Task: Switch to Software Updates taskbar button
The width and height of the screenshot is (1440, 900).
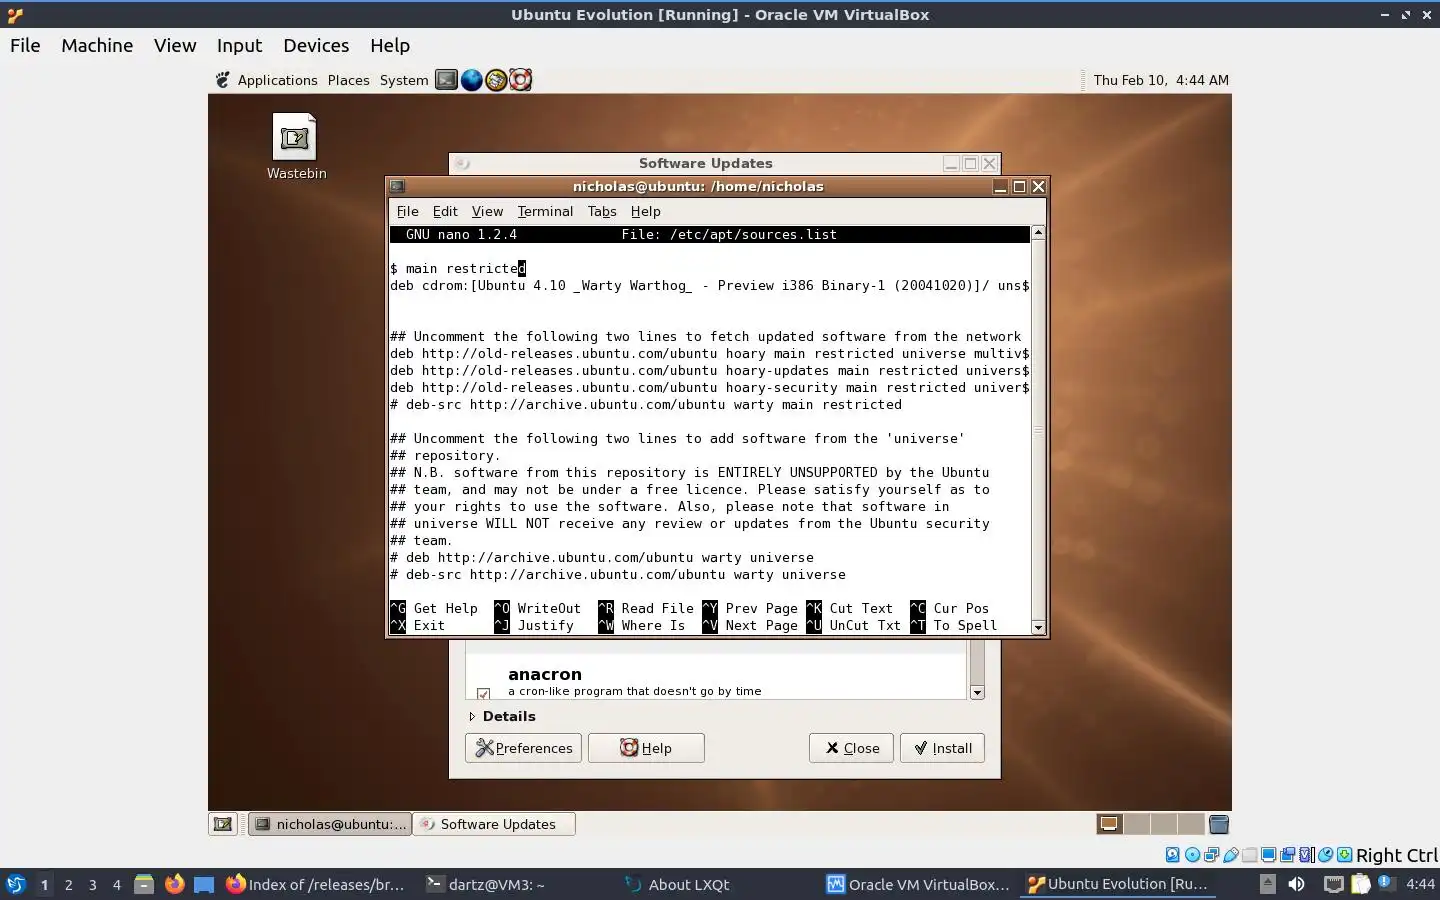Action: click(494, 824)
